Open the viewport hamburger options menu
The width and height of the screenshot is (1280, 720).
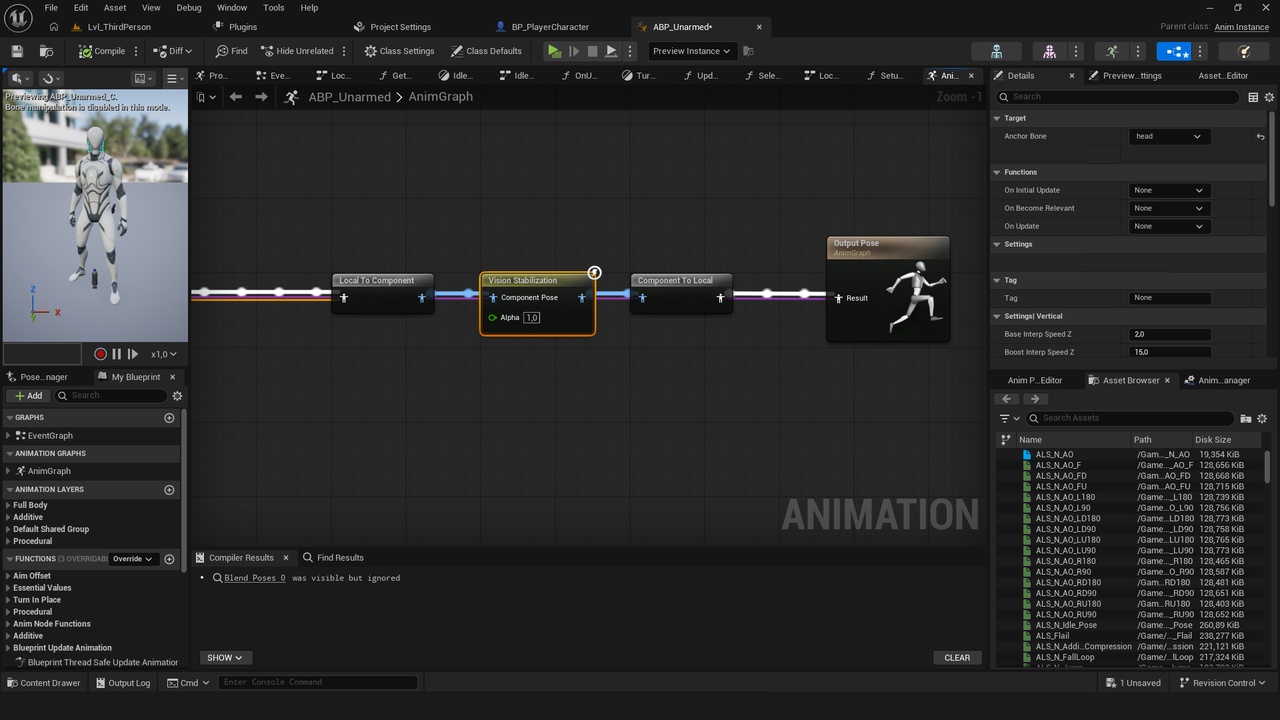pos(173,78)
